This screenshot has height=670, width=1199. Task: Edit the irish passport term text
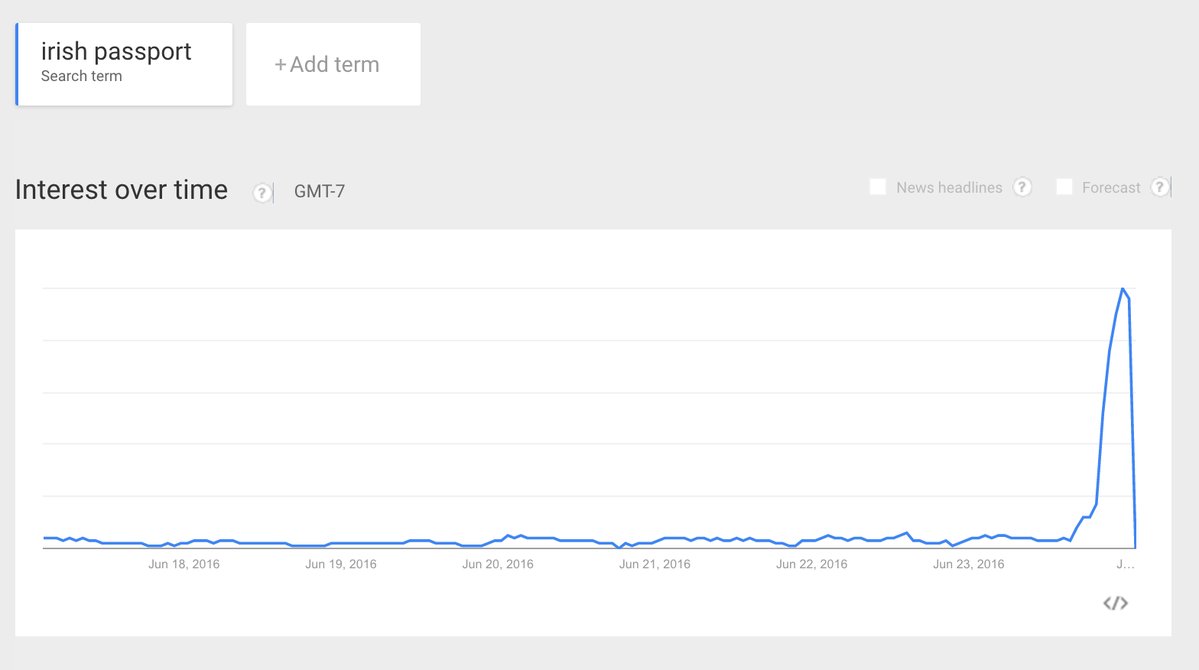click(116, 52)
